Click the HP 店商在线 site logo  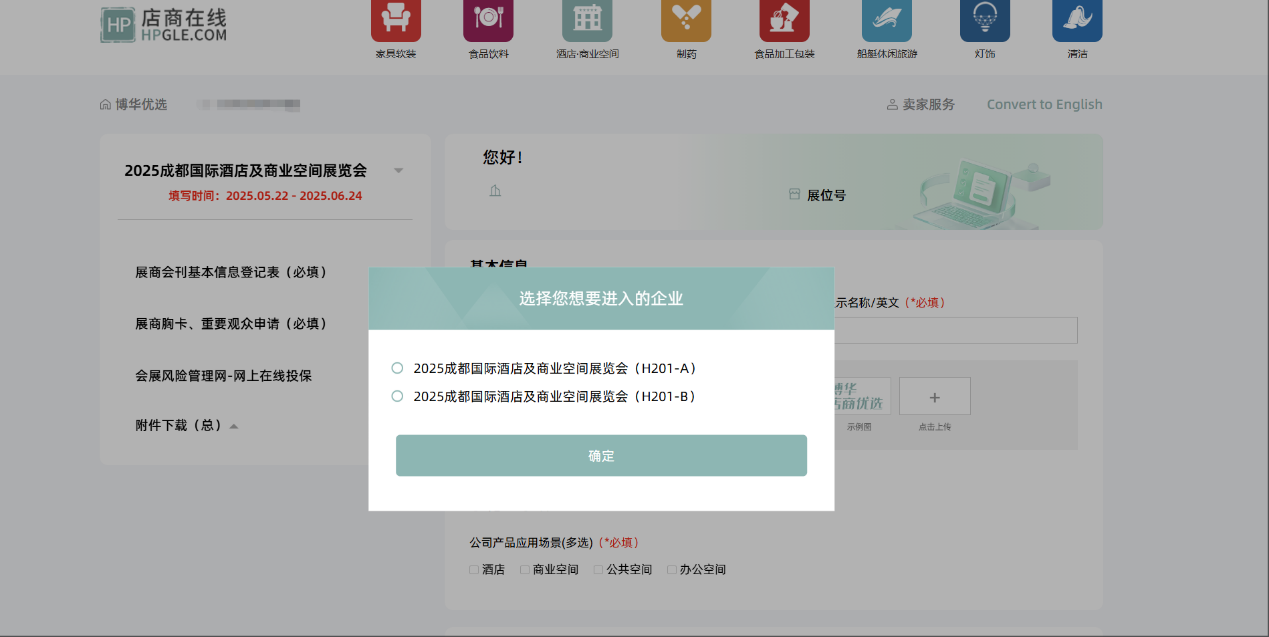coord(164,25)
